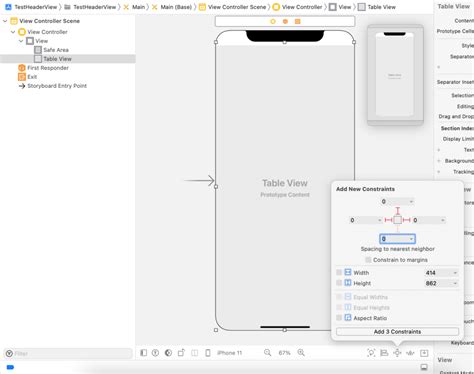
Task: Change the device orientation icon
Action: [x=181, y=353]
